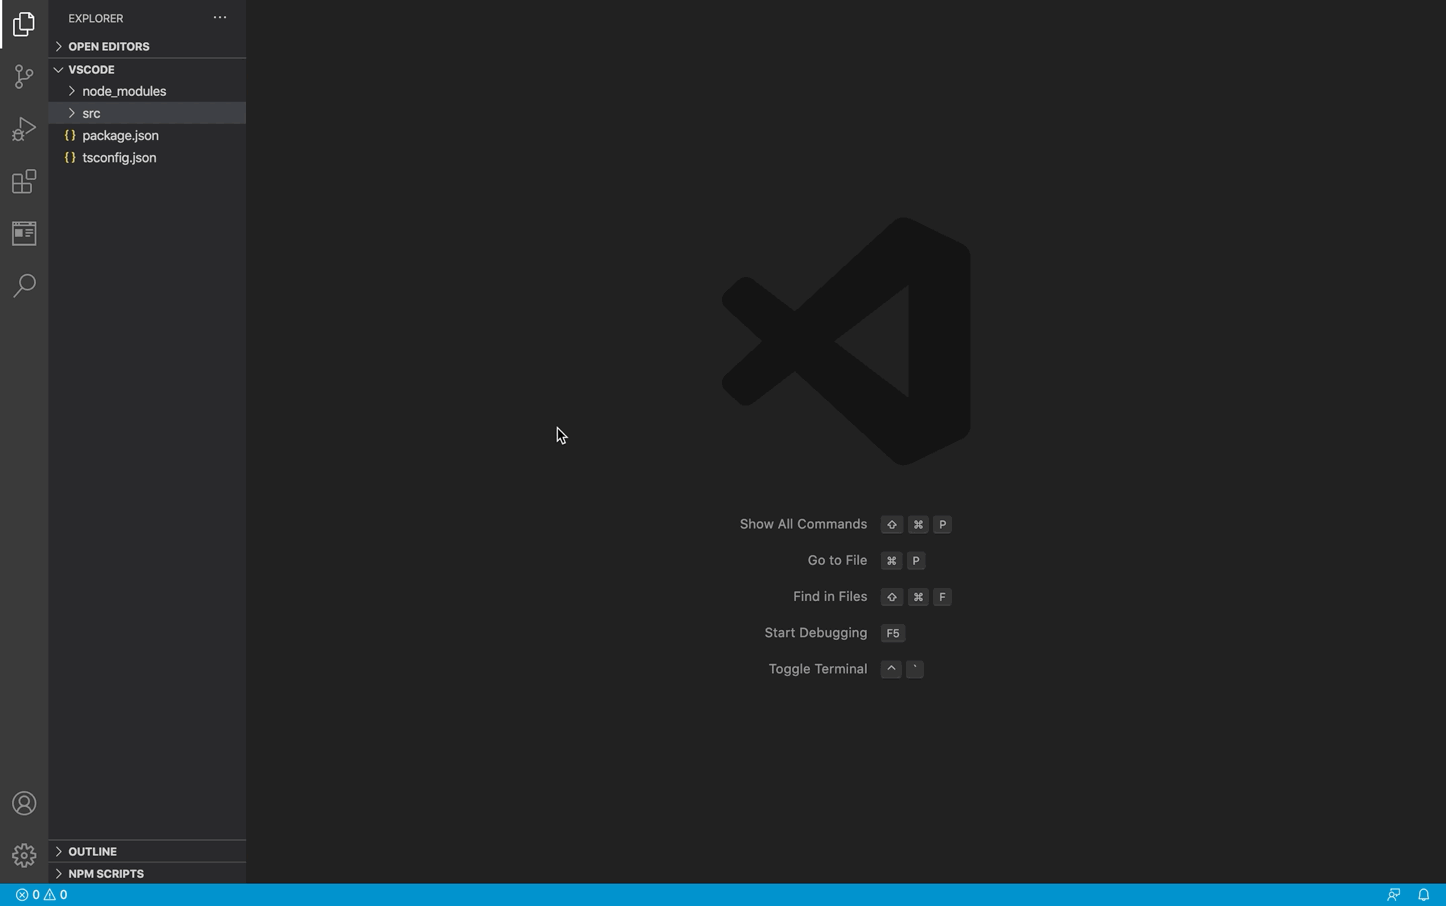Open the preview panel icon in activity bar
The width and height of the screenshot is (1446, 906).
24,233
